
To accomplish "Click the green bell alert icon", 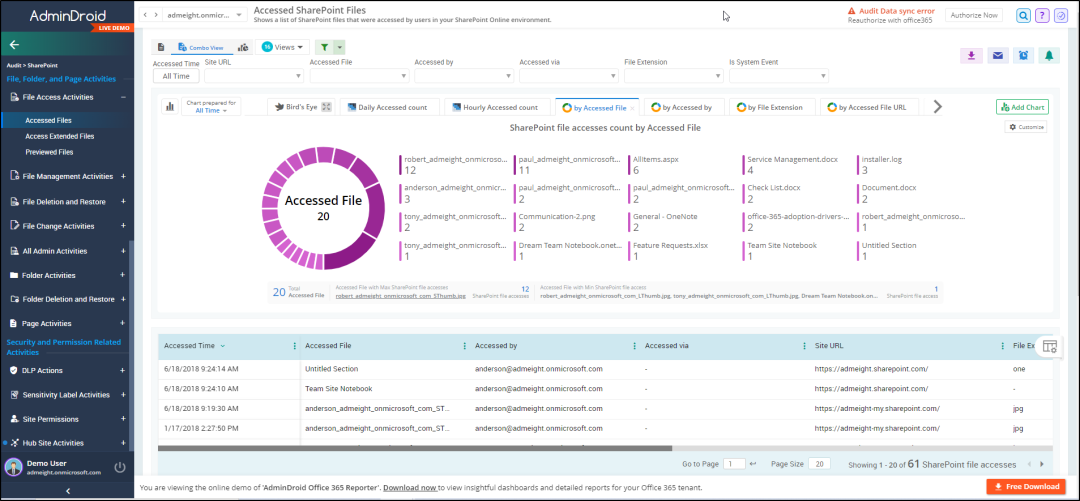I will (1049, 56).
